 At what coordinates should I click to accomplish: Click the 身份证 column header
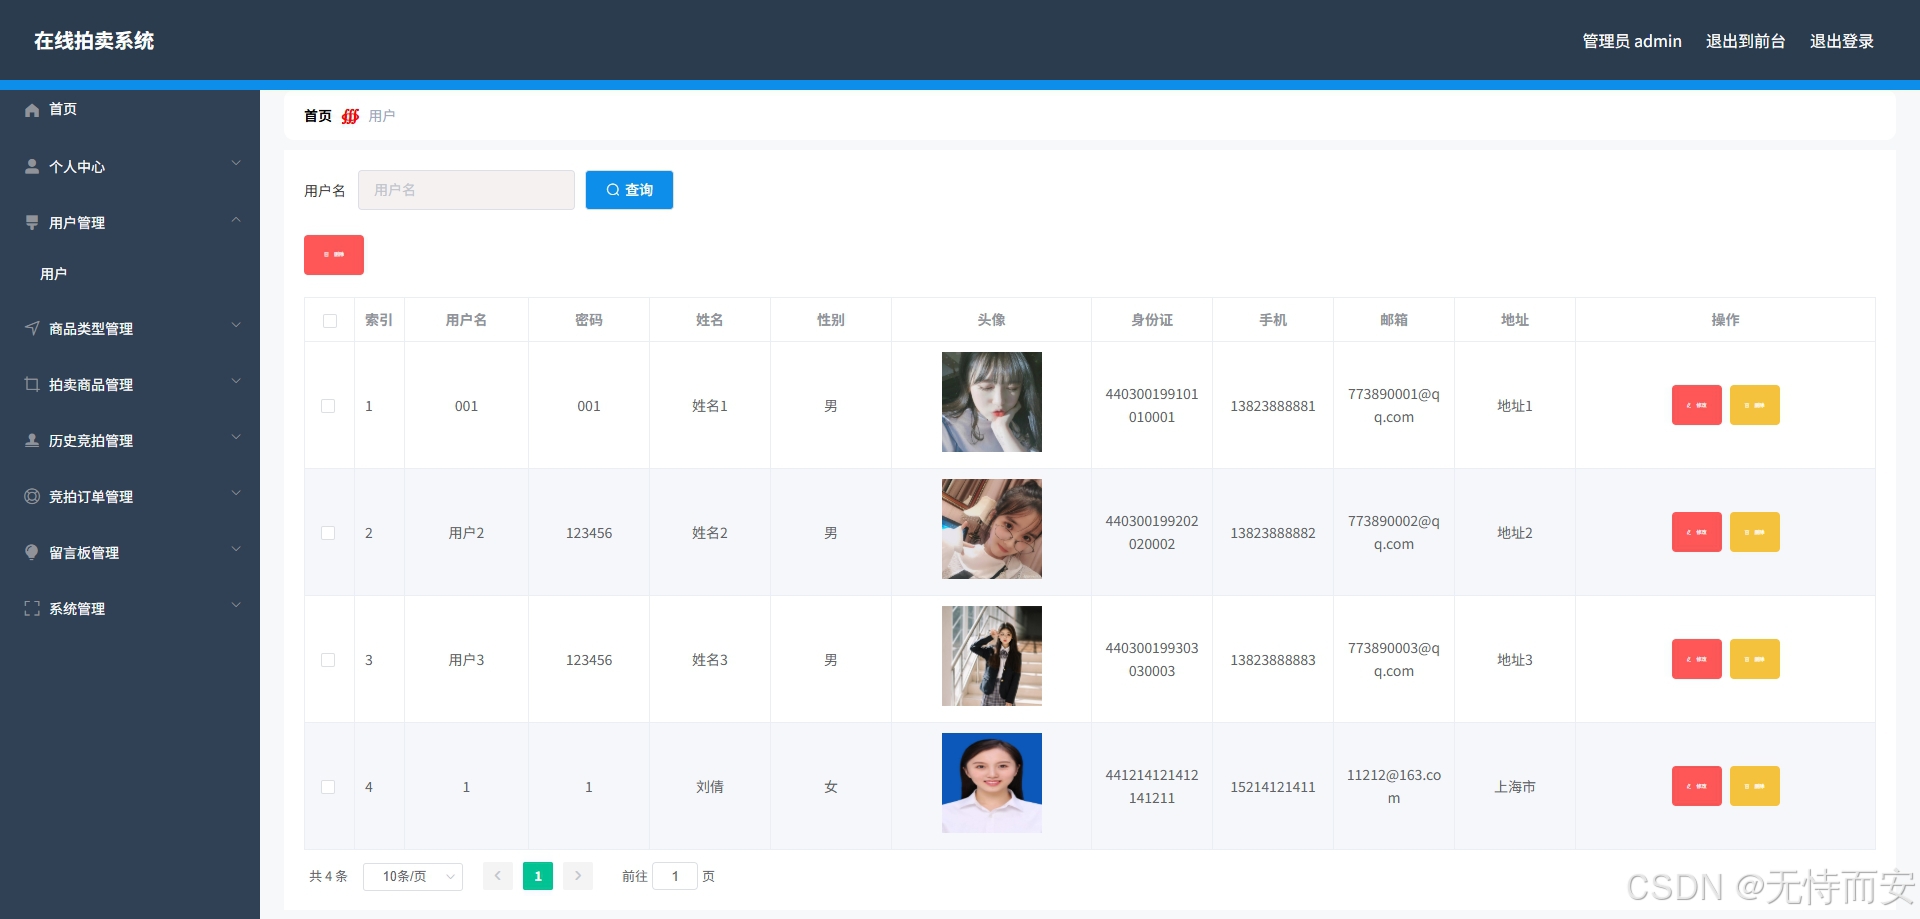(1152, 320)
